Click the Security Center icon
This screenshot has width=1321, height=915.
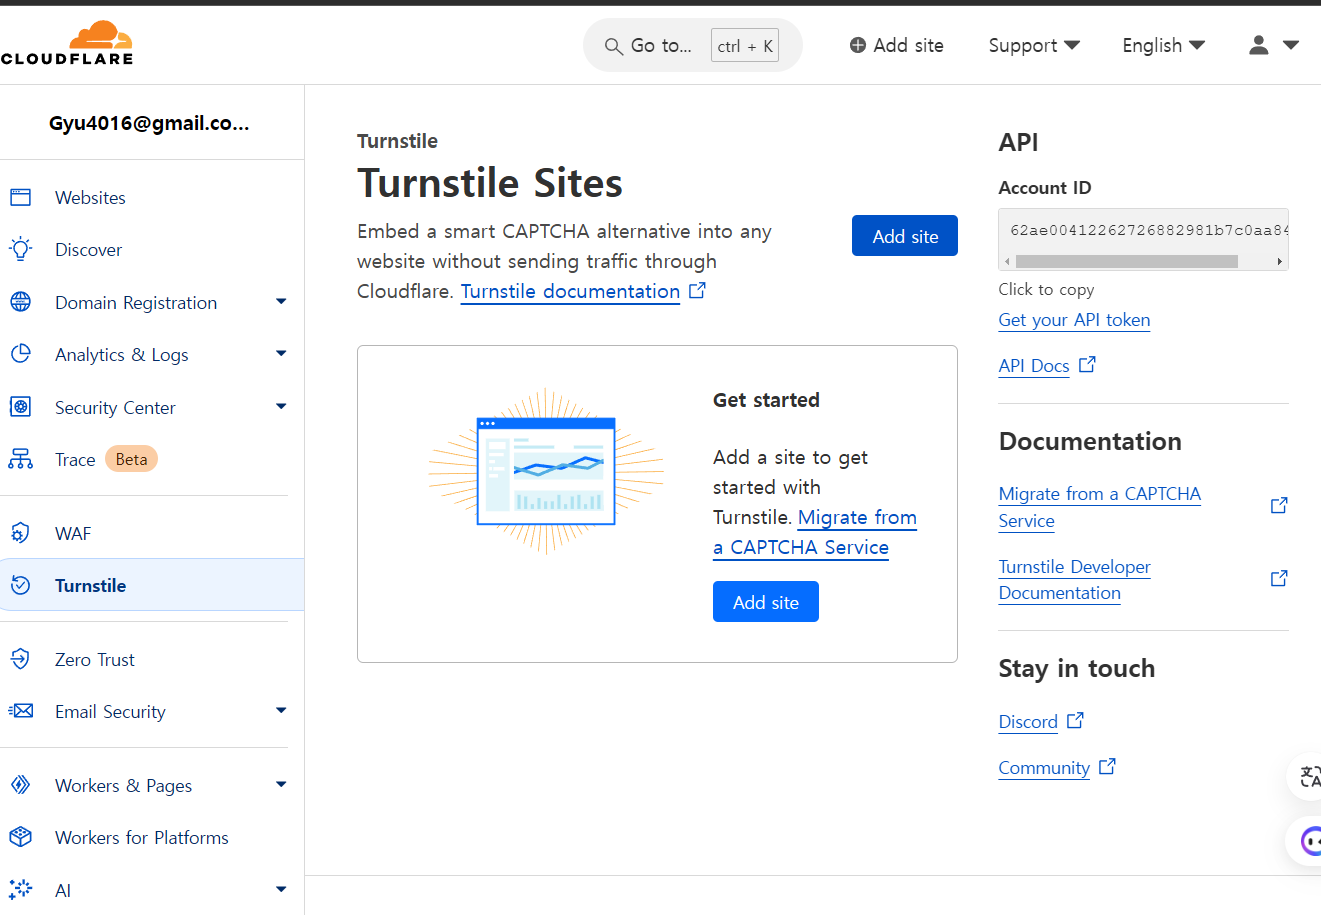pos(20,407)
